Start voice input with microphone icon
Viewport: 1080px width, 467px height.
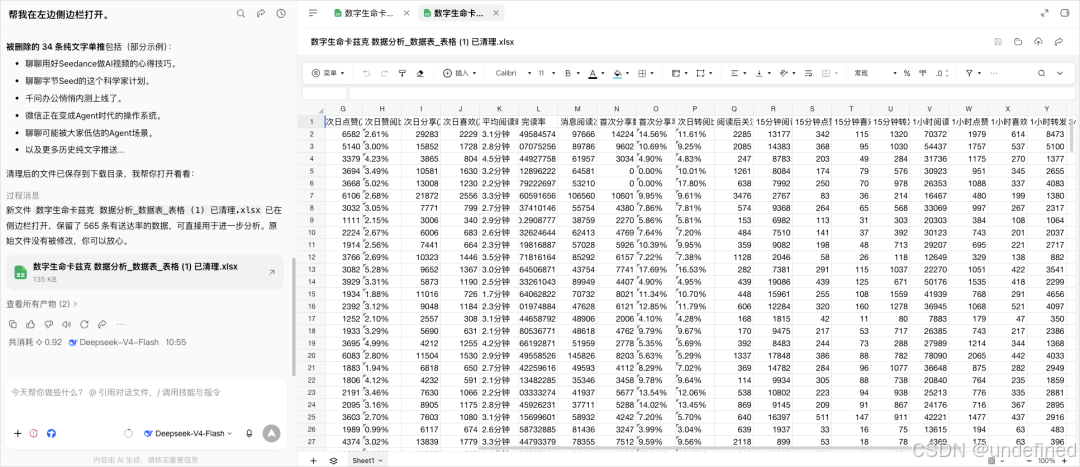tap(249, 433)
